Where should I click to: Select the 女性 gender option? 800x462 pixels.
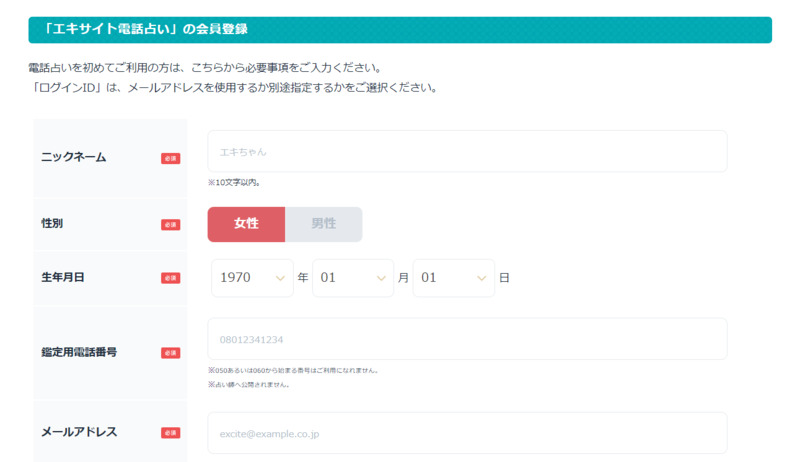point(246,224)
